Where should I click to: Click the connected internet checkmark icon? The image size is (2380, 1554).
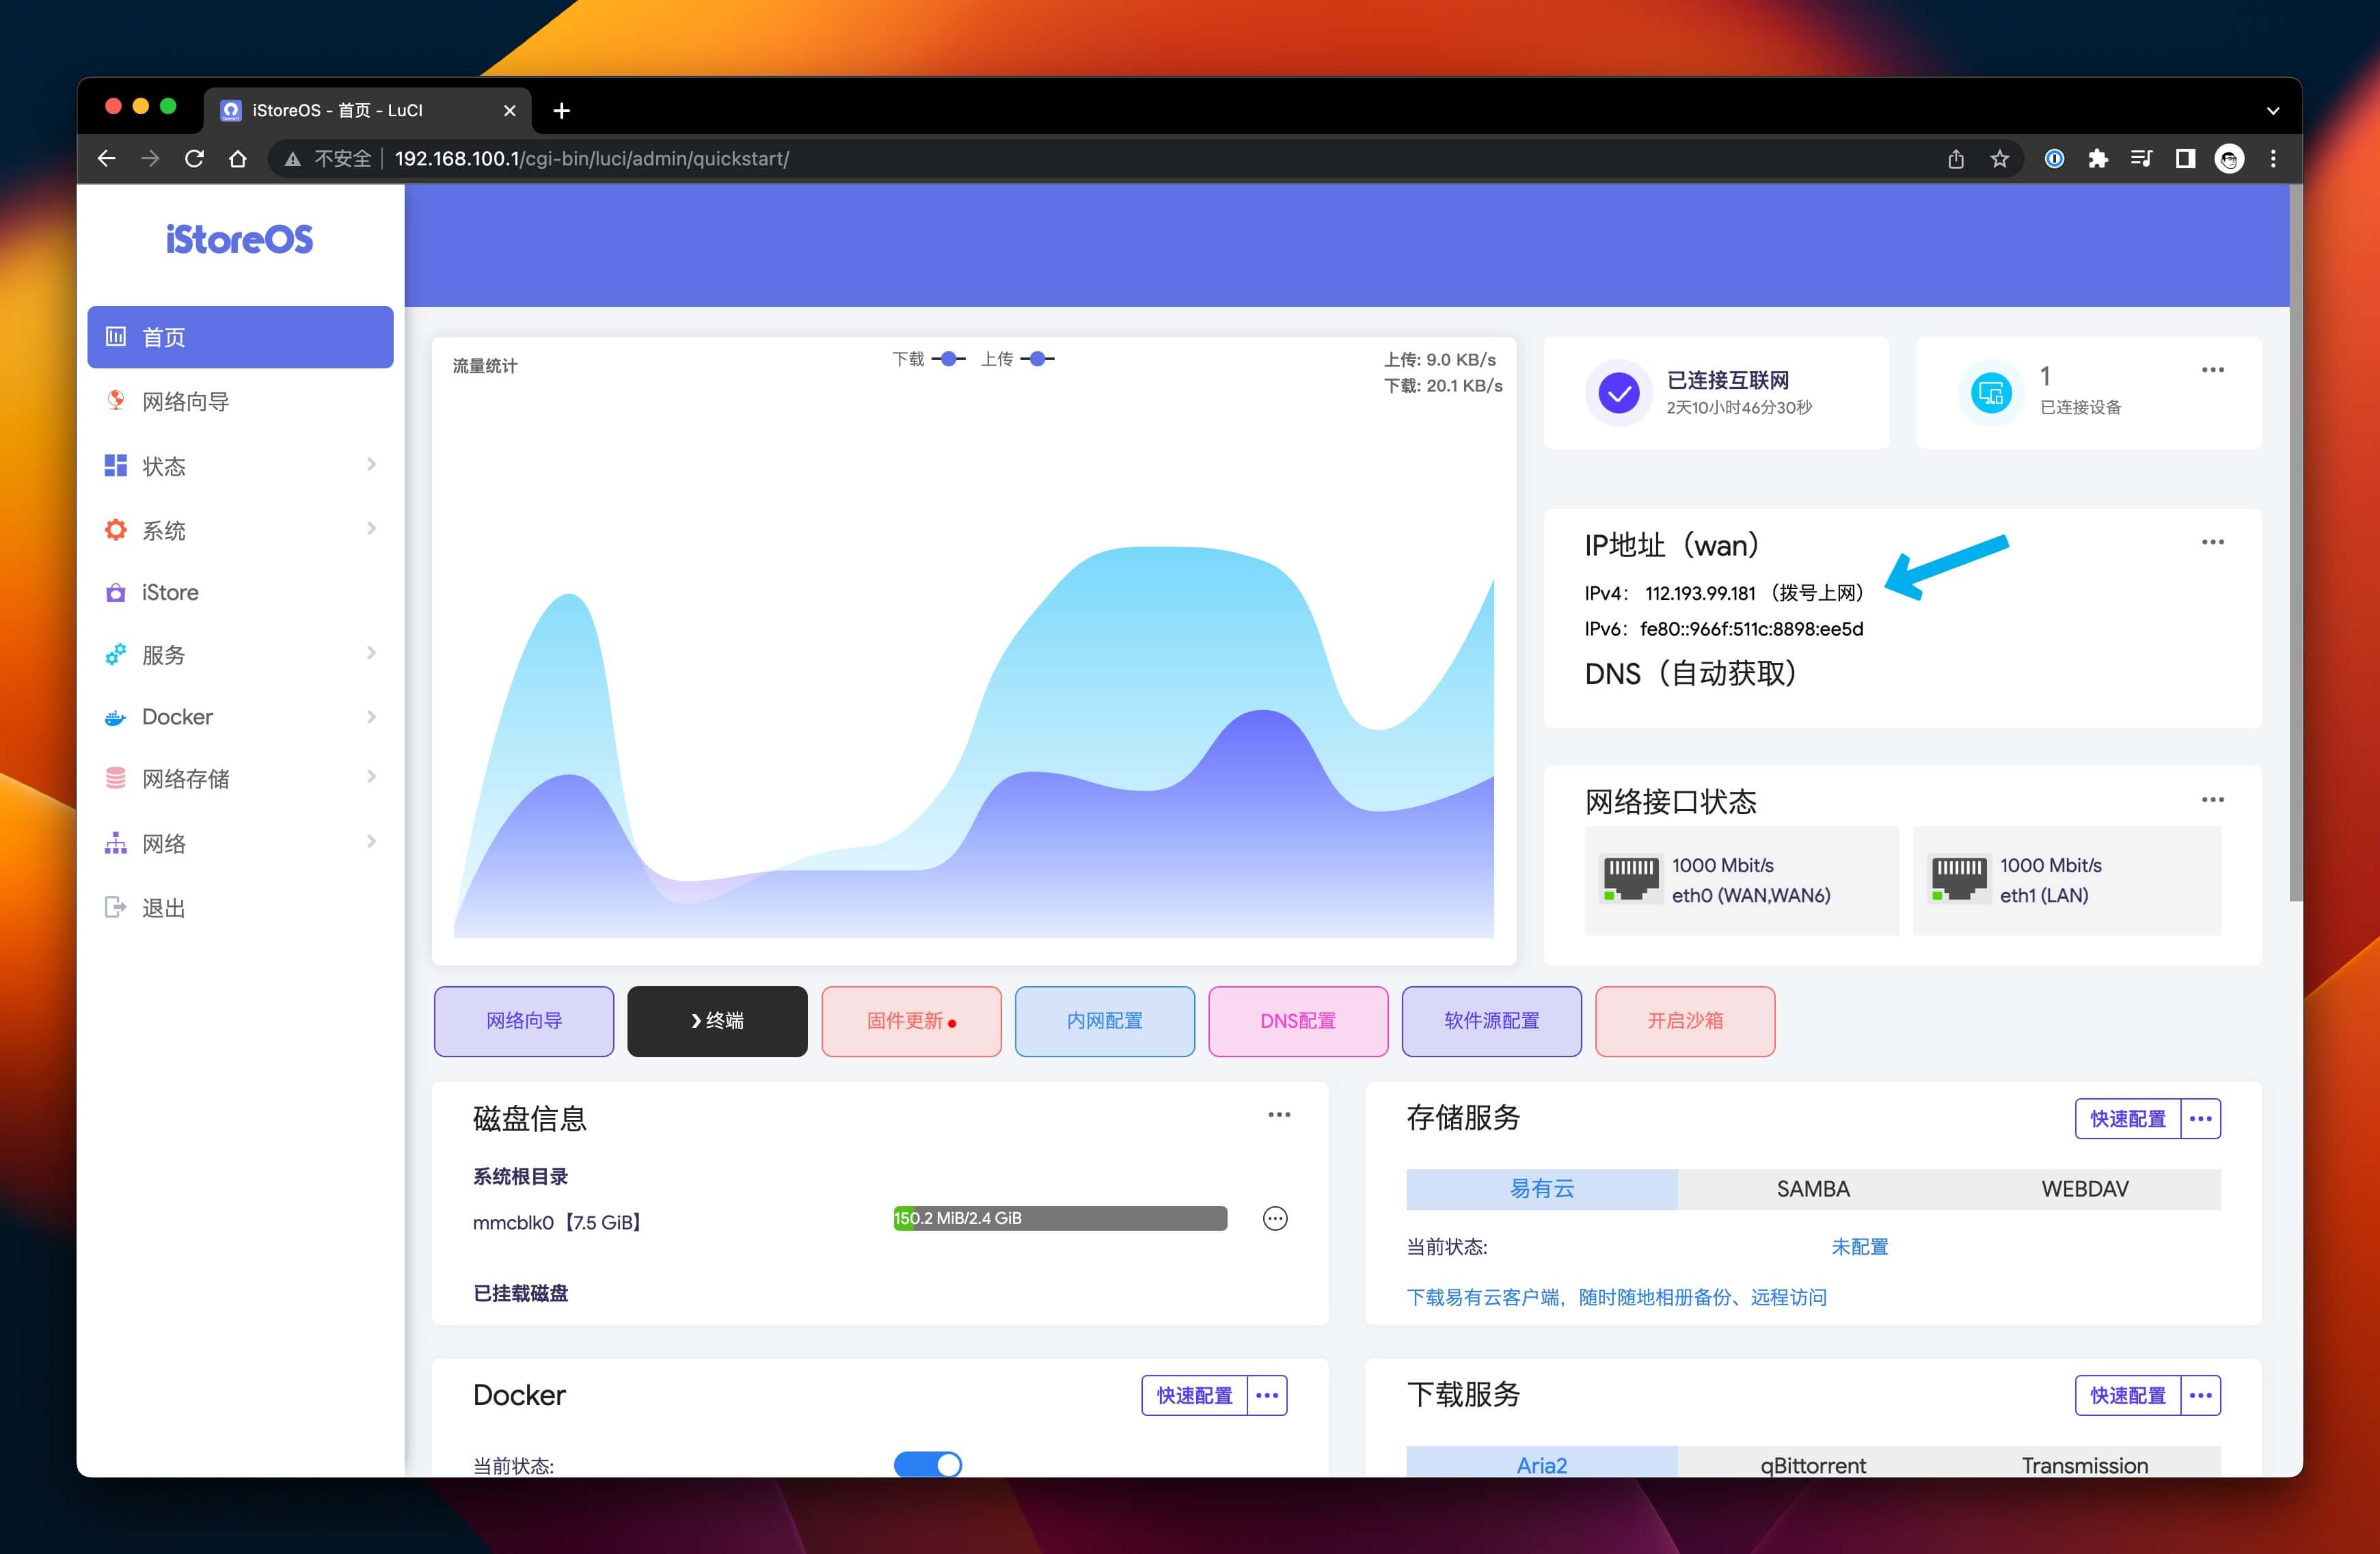[x=1618, y=392]
